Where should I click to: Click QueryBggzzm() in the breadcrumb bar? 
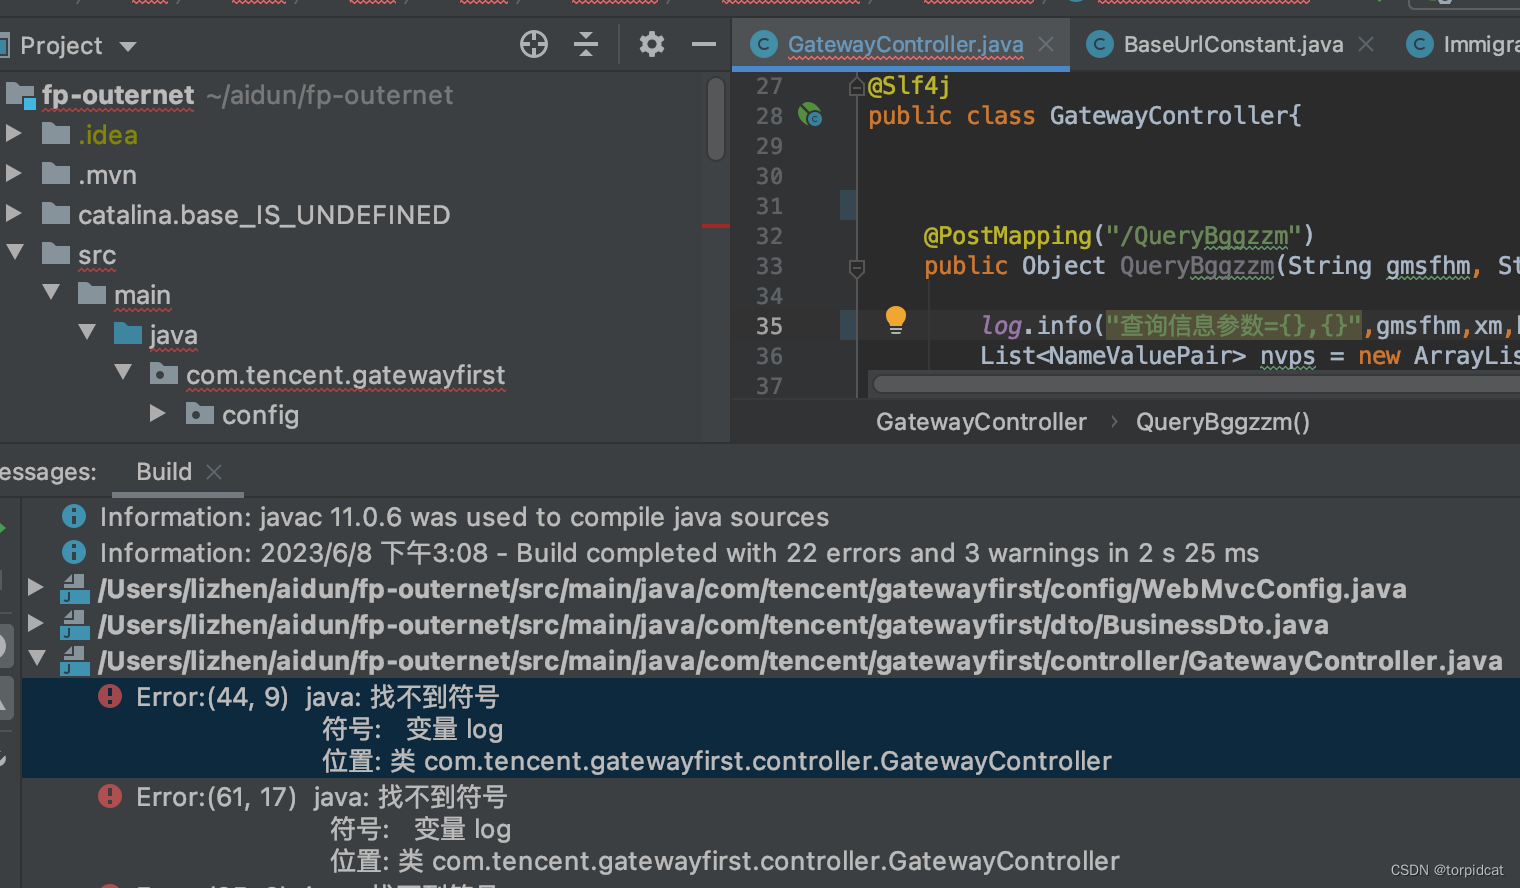tap(1222, 422)
